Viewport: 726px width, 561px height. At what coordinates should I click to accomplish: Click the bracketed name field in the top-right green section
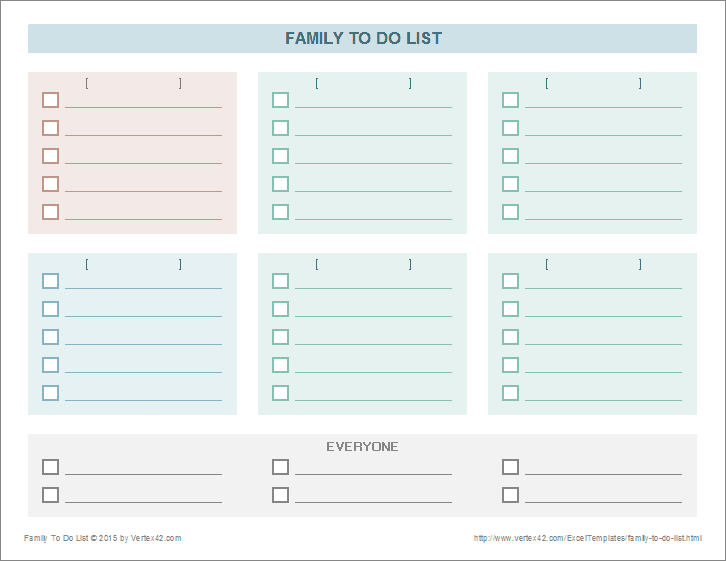(x=593, y=84)
